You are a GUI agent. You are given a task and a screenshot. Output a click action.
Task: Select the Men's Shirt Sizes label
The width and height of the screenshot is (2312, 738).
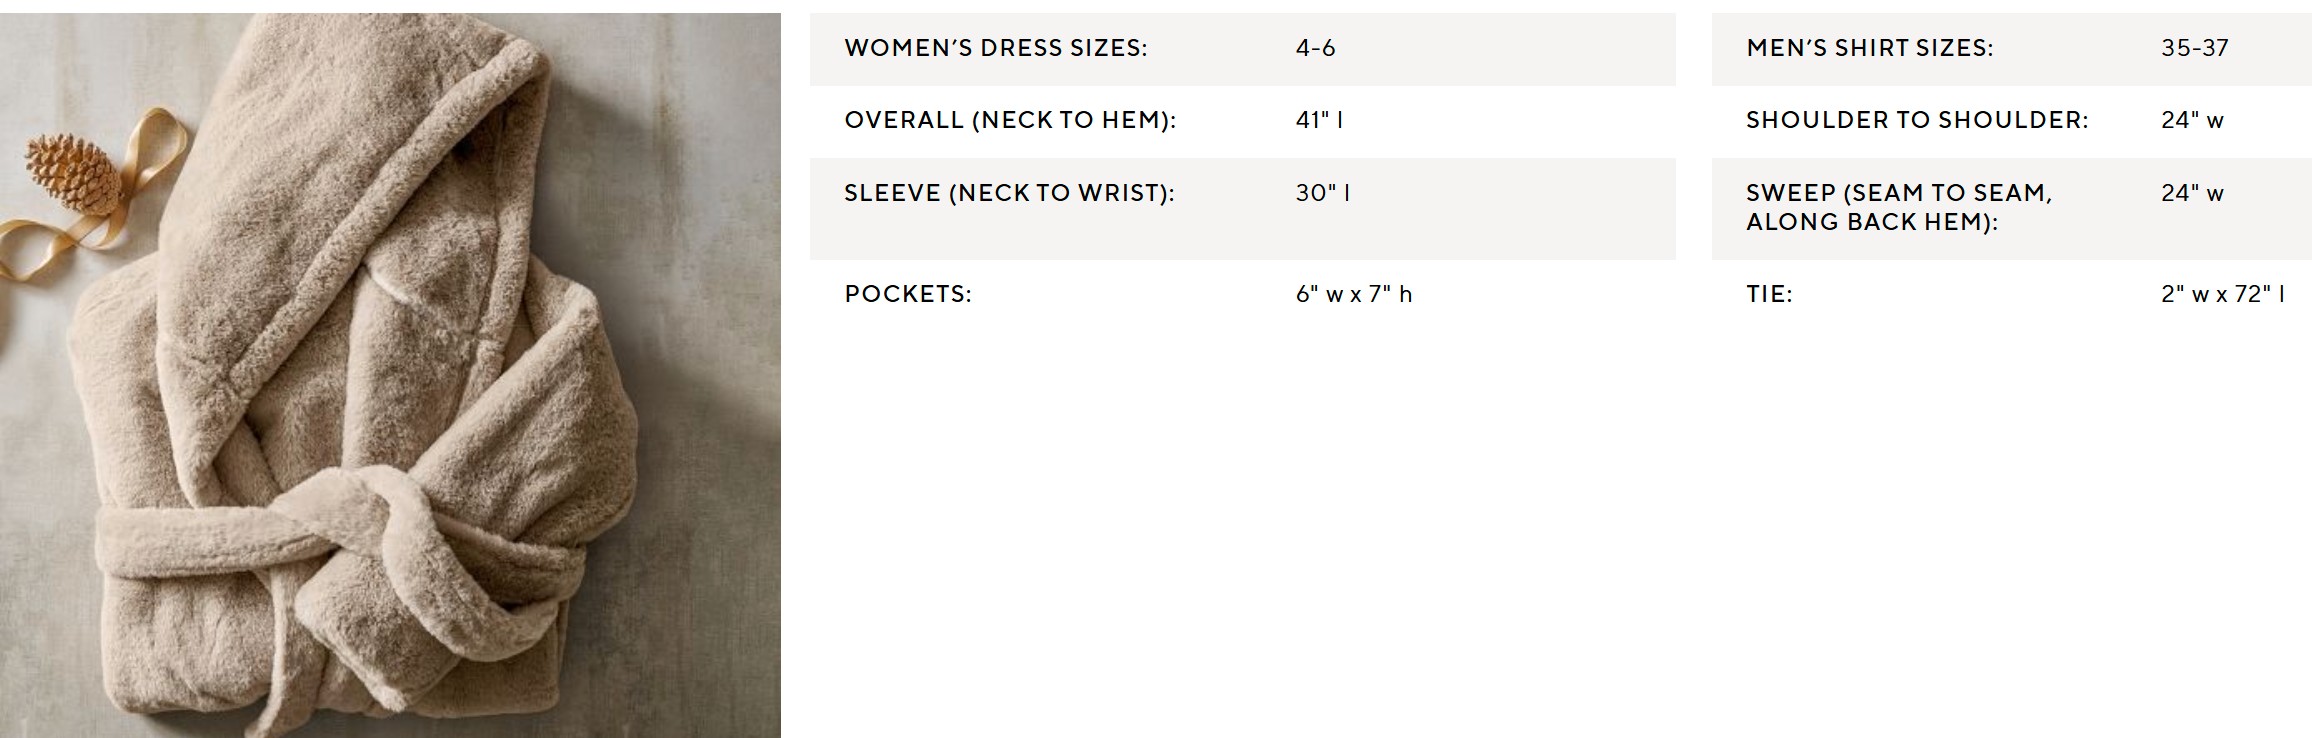(x=1869, y=48)
